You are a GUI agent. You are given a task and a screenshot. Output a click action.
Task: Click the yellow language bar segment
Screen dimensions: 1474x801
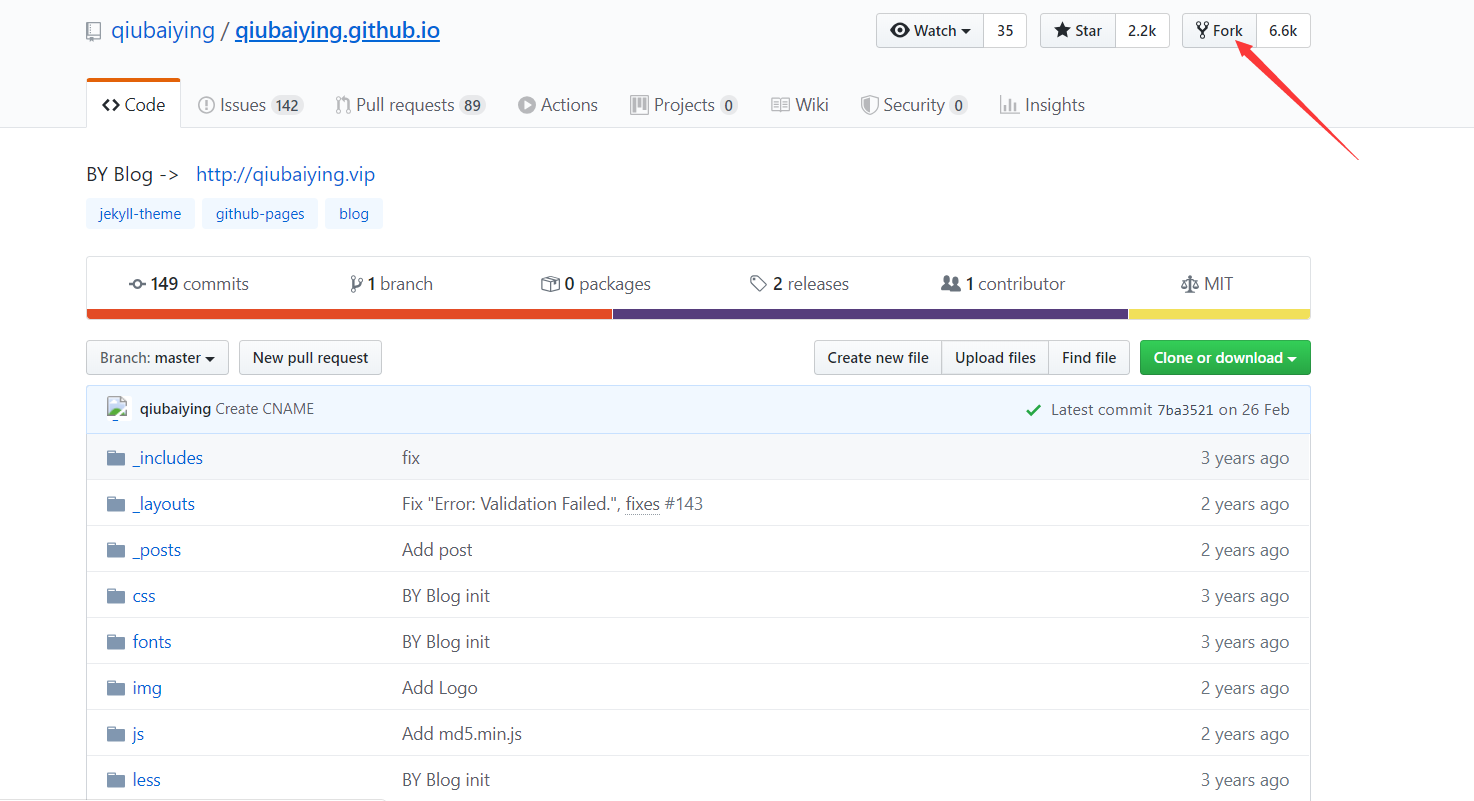coord(1220,314)
